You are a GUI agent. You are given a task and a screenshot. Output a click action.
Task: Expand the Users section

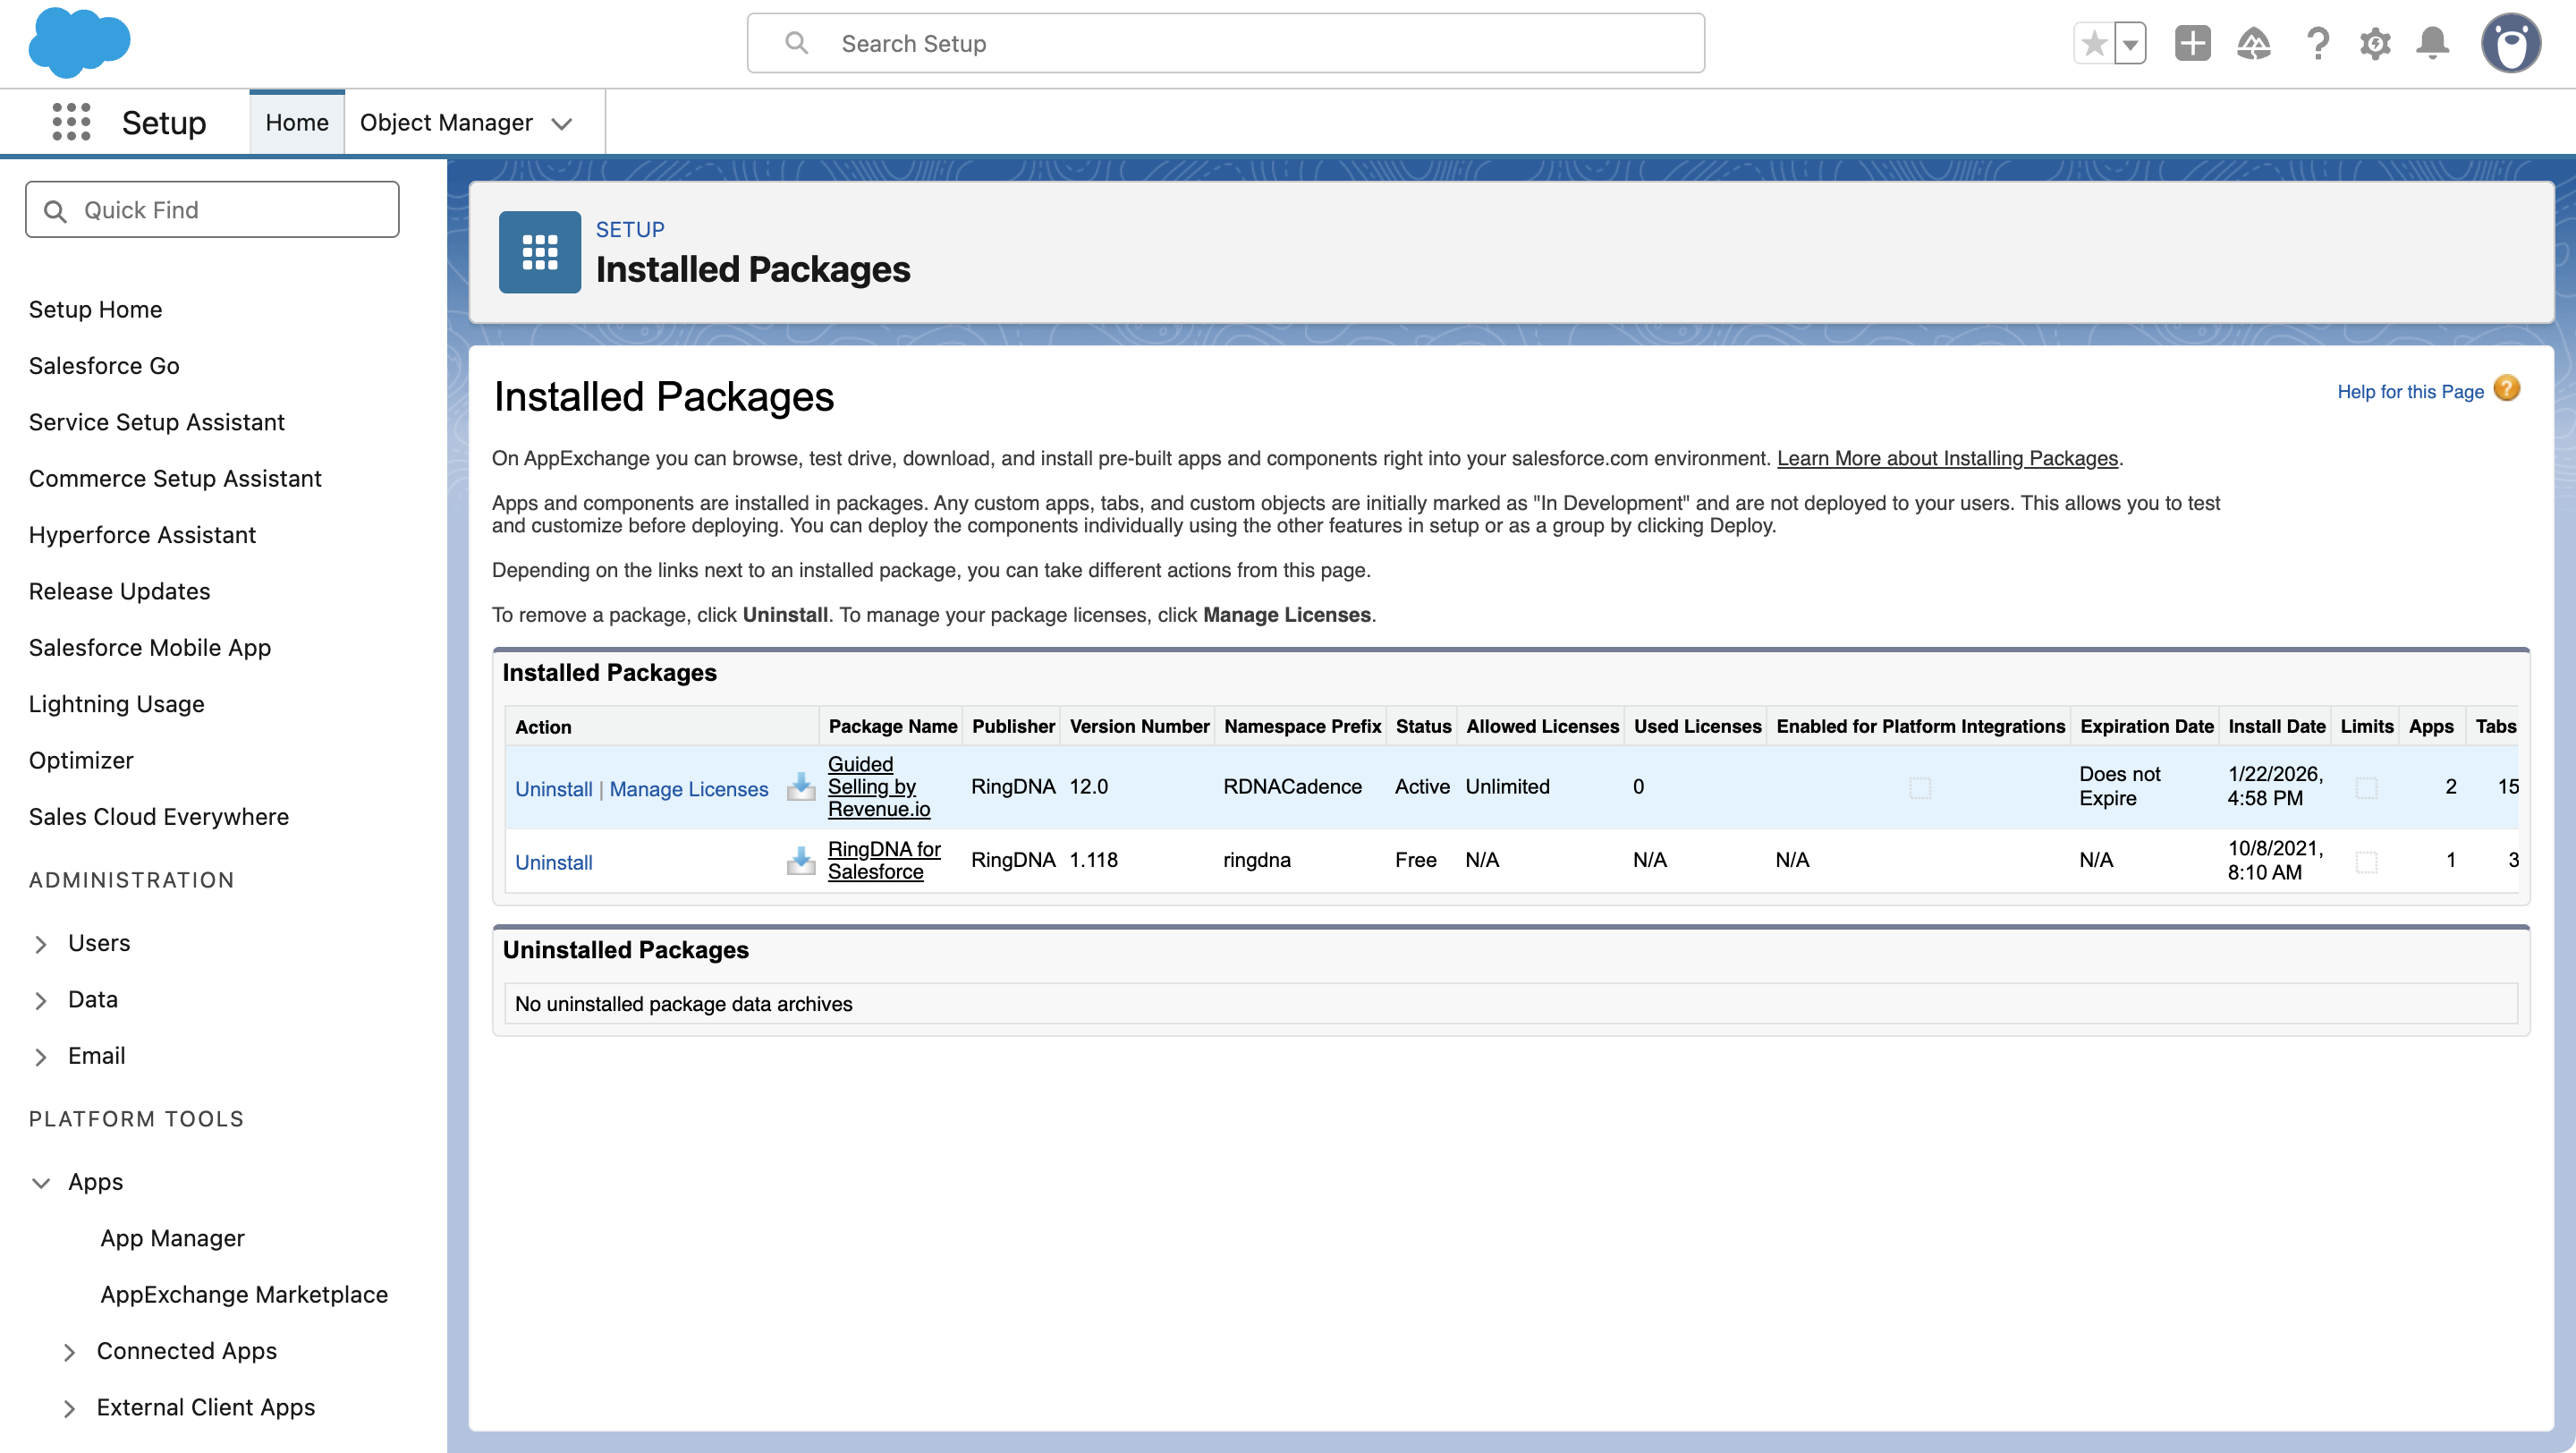tap(41, 943)
